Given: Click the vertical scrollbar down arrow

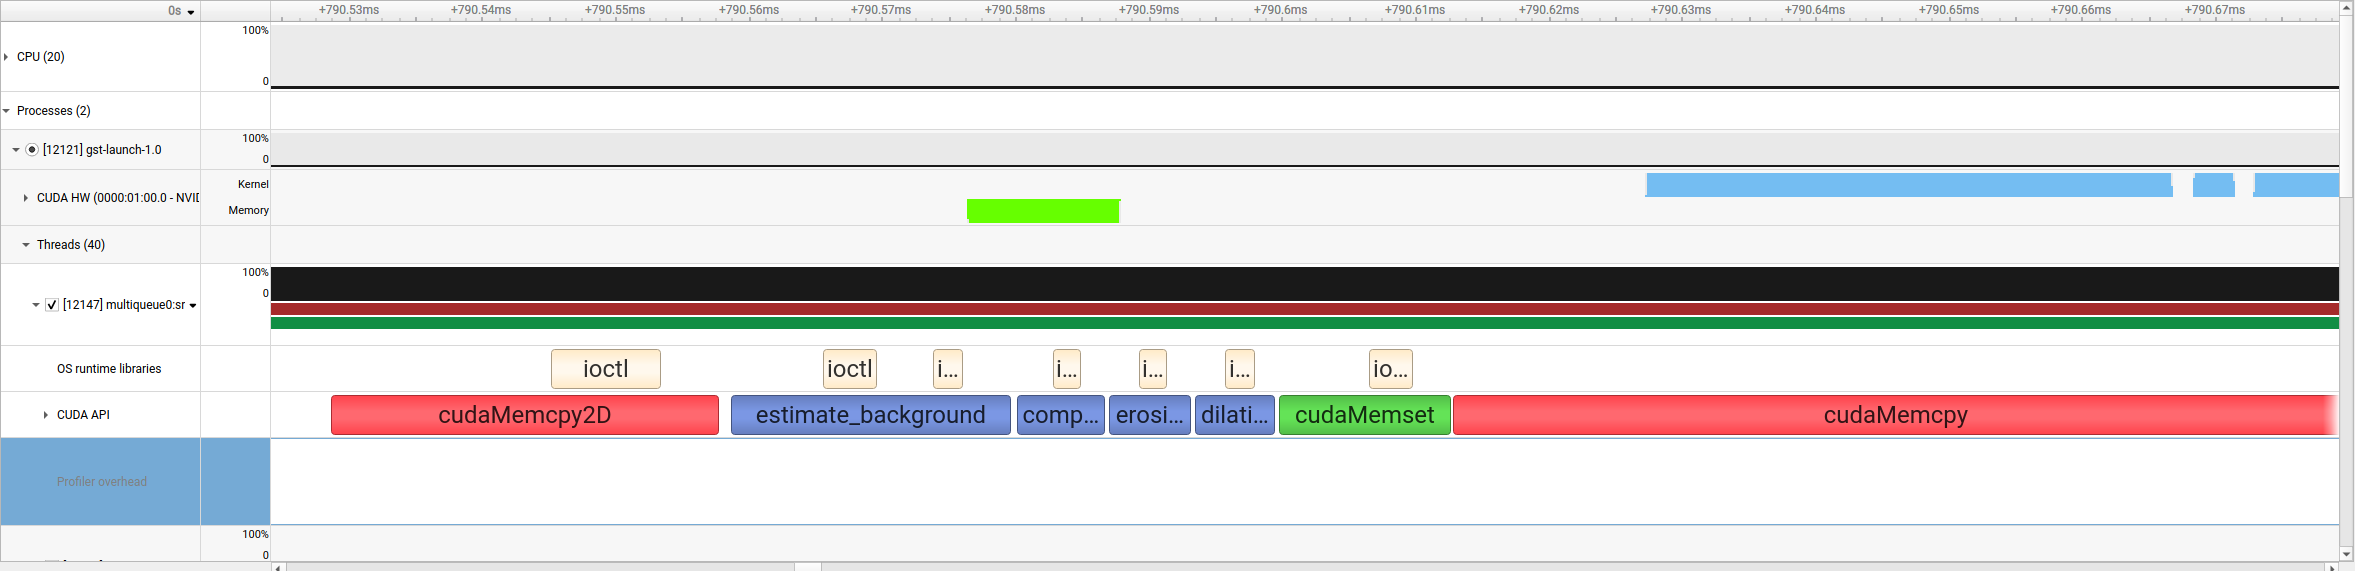Looking at the screenshot, I should [2346, 554].
